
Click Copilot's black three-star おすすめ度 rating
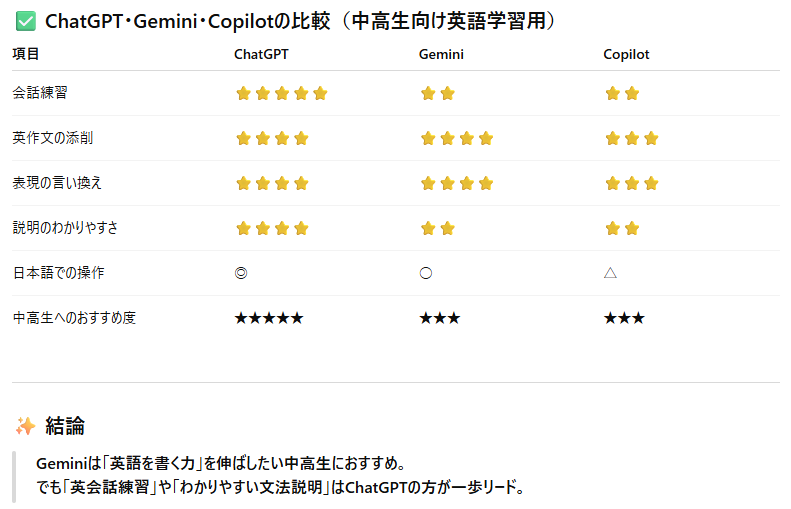click(624, 318)
